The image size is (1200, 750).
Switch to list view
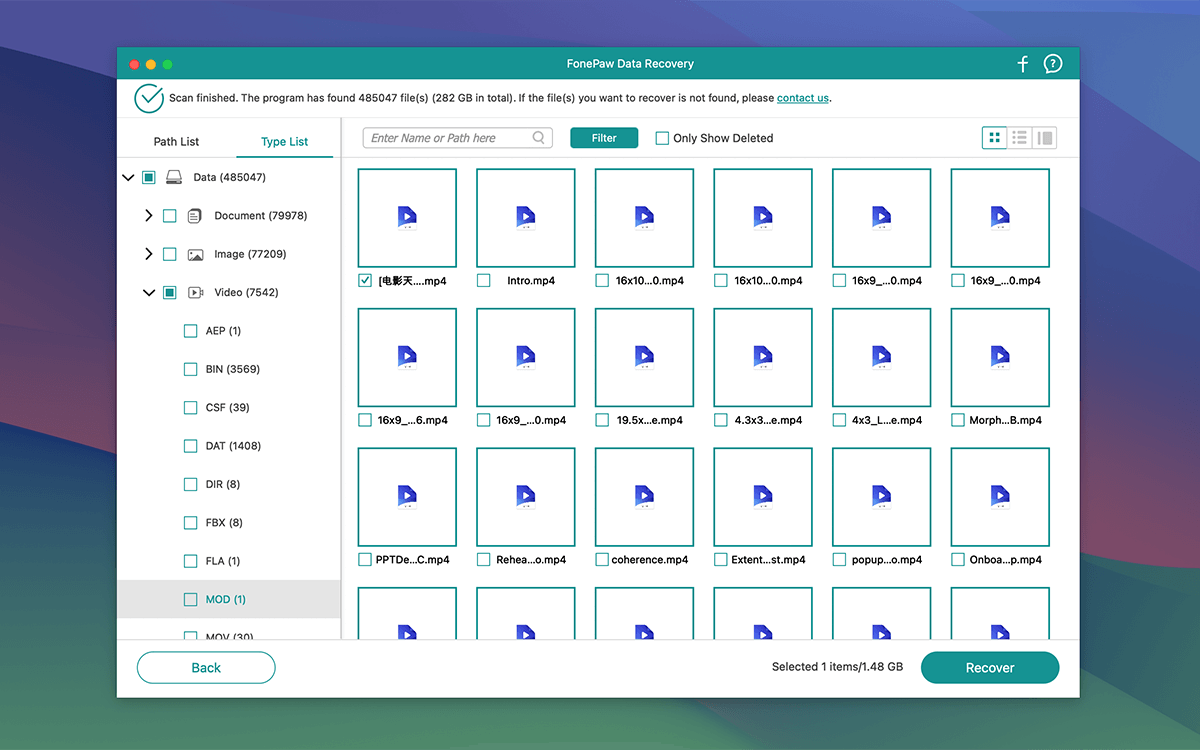click(1019, 138)
